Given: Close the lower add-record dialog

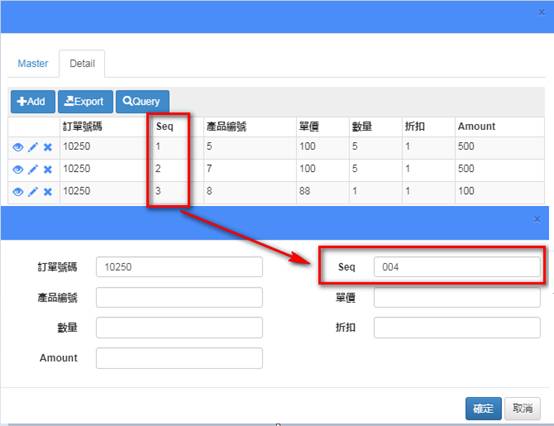Looking at the screenshot, I should [537, 219].
